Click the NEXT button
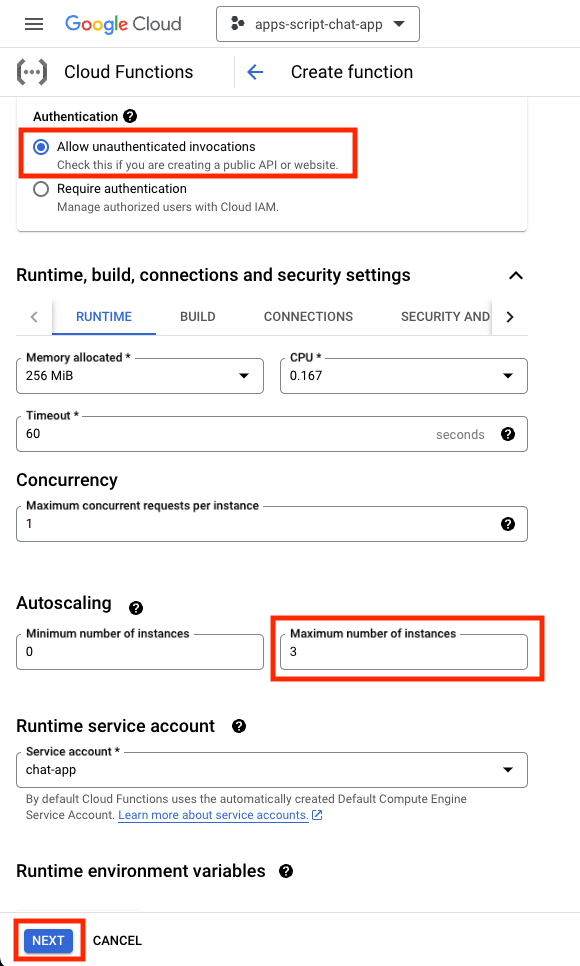The width and height of the screenshot is (580, 966). tap(48, 941)
